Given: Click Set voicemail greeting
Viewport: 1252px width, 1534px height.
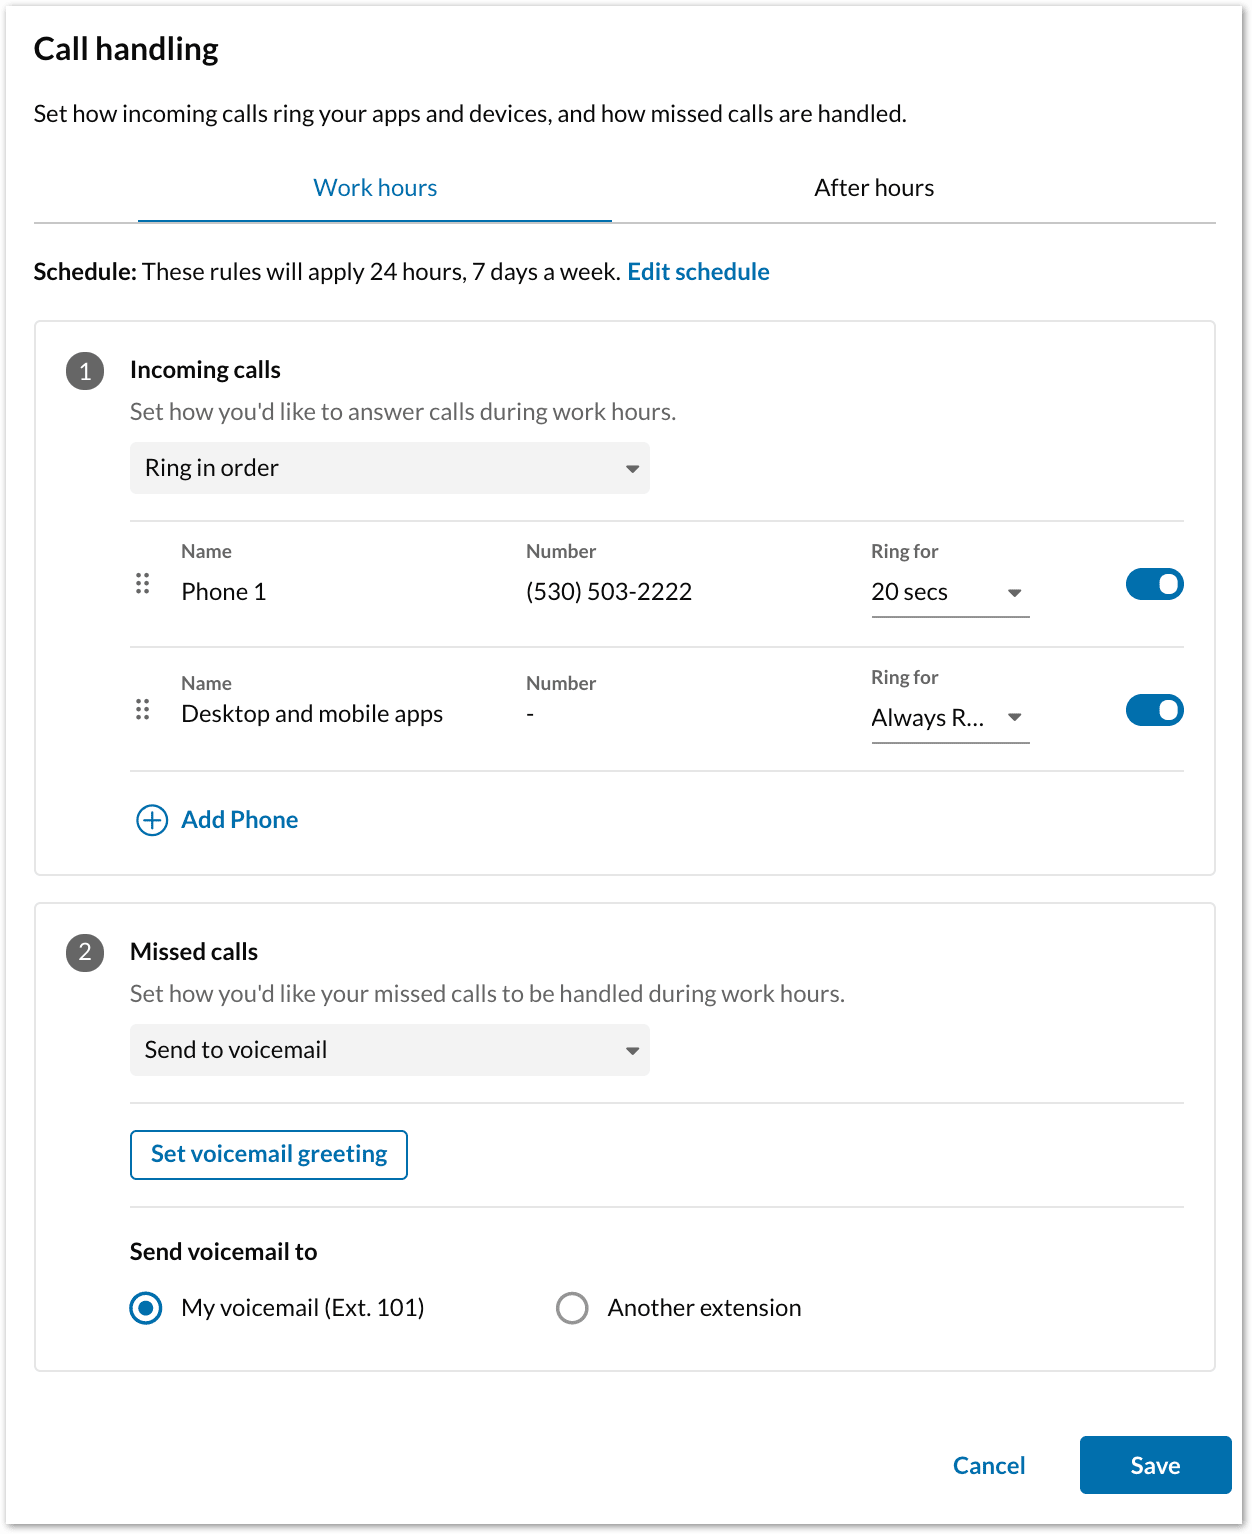Looking at the screenshot, I should point(268,1154).
